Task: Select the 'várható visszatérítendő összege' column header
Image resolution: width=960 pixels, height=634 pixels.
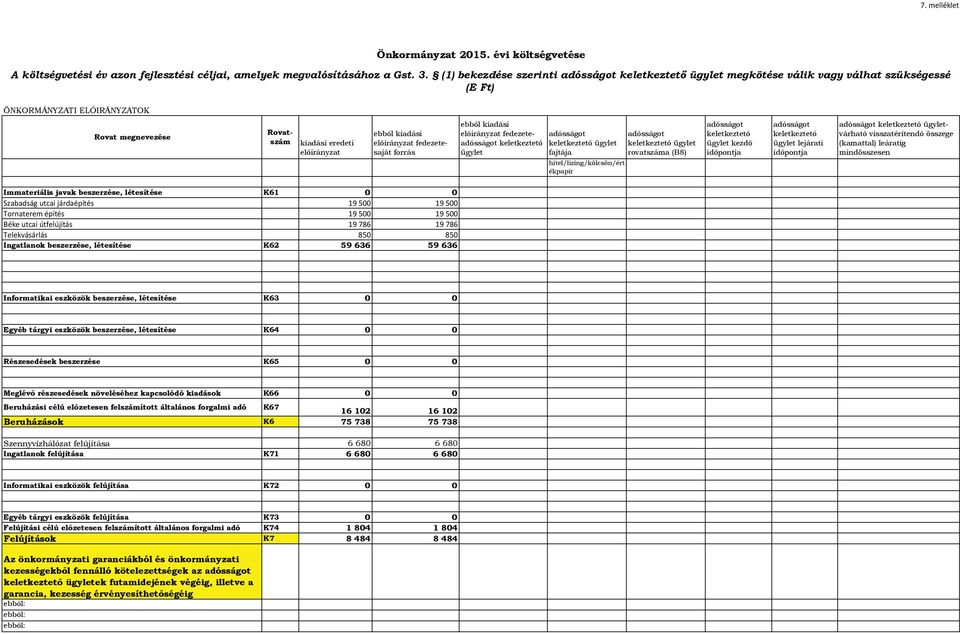Action: tap(896, 138)
